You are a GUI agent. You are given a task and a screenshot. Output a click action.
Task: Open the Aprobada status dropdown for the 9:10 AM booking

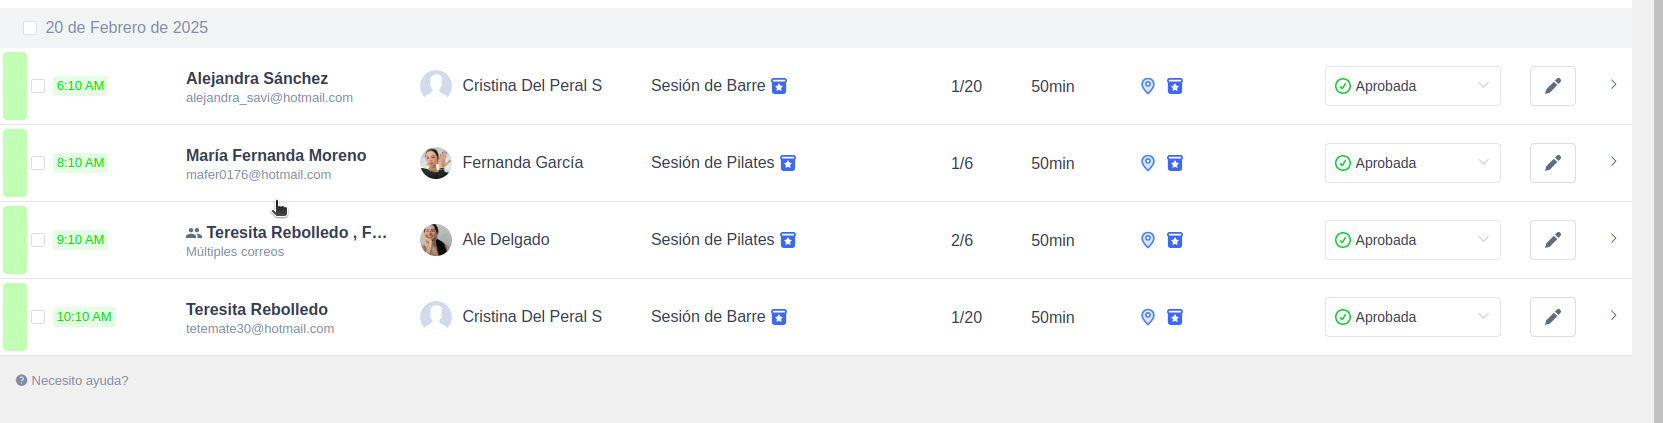(x=1412, y=240)
